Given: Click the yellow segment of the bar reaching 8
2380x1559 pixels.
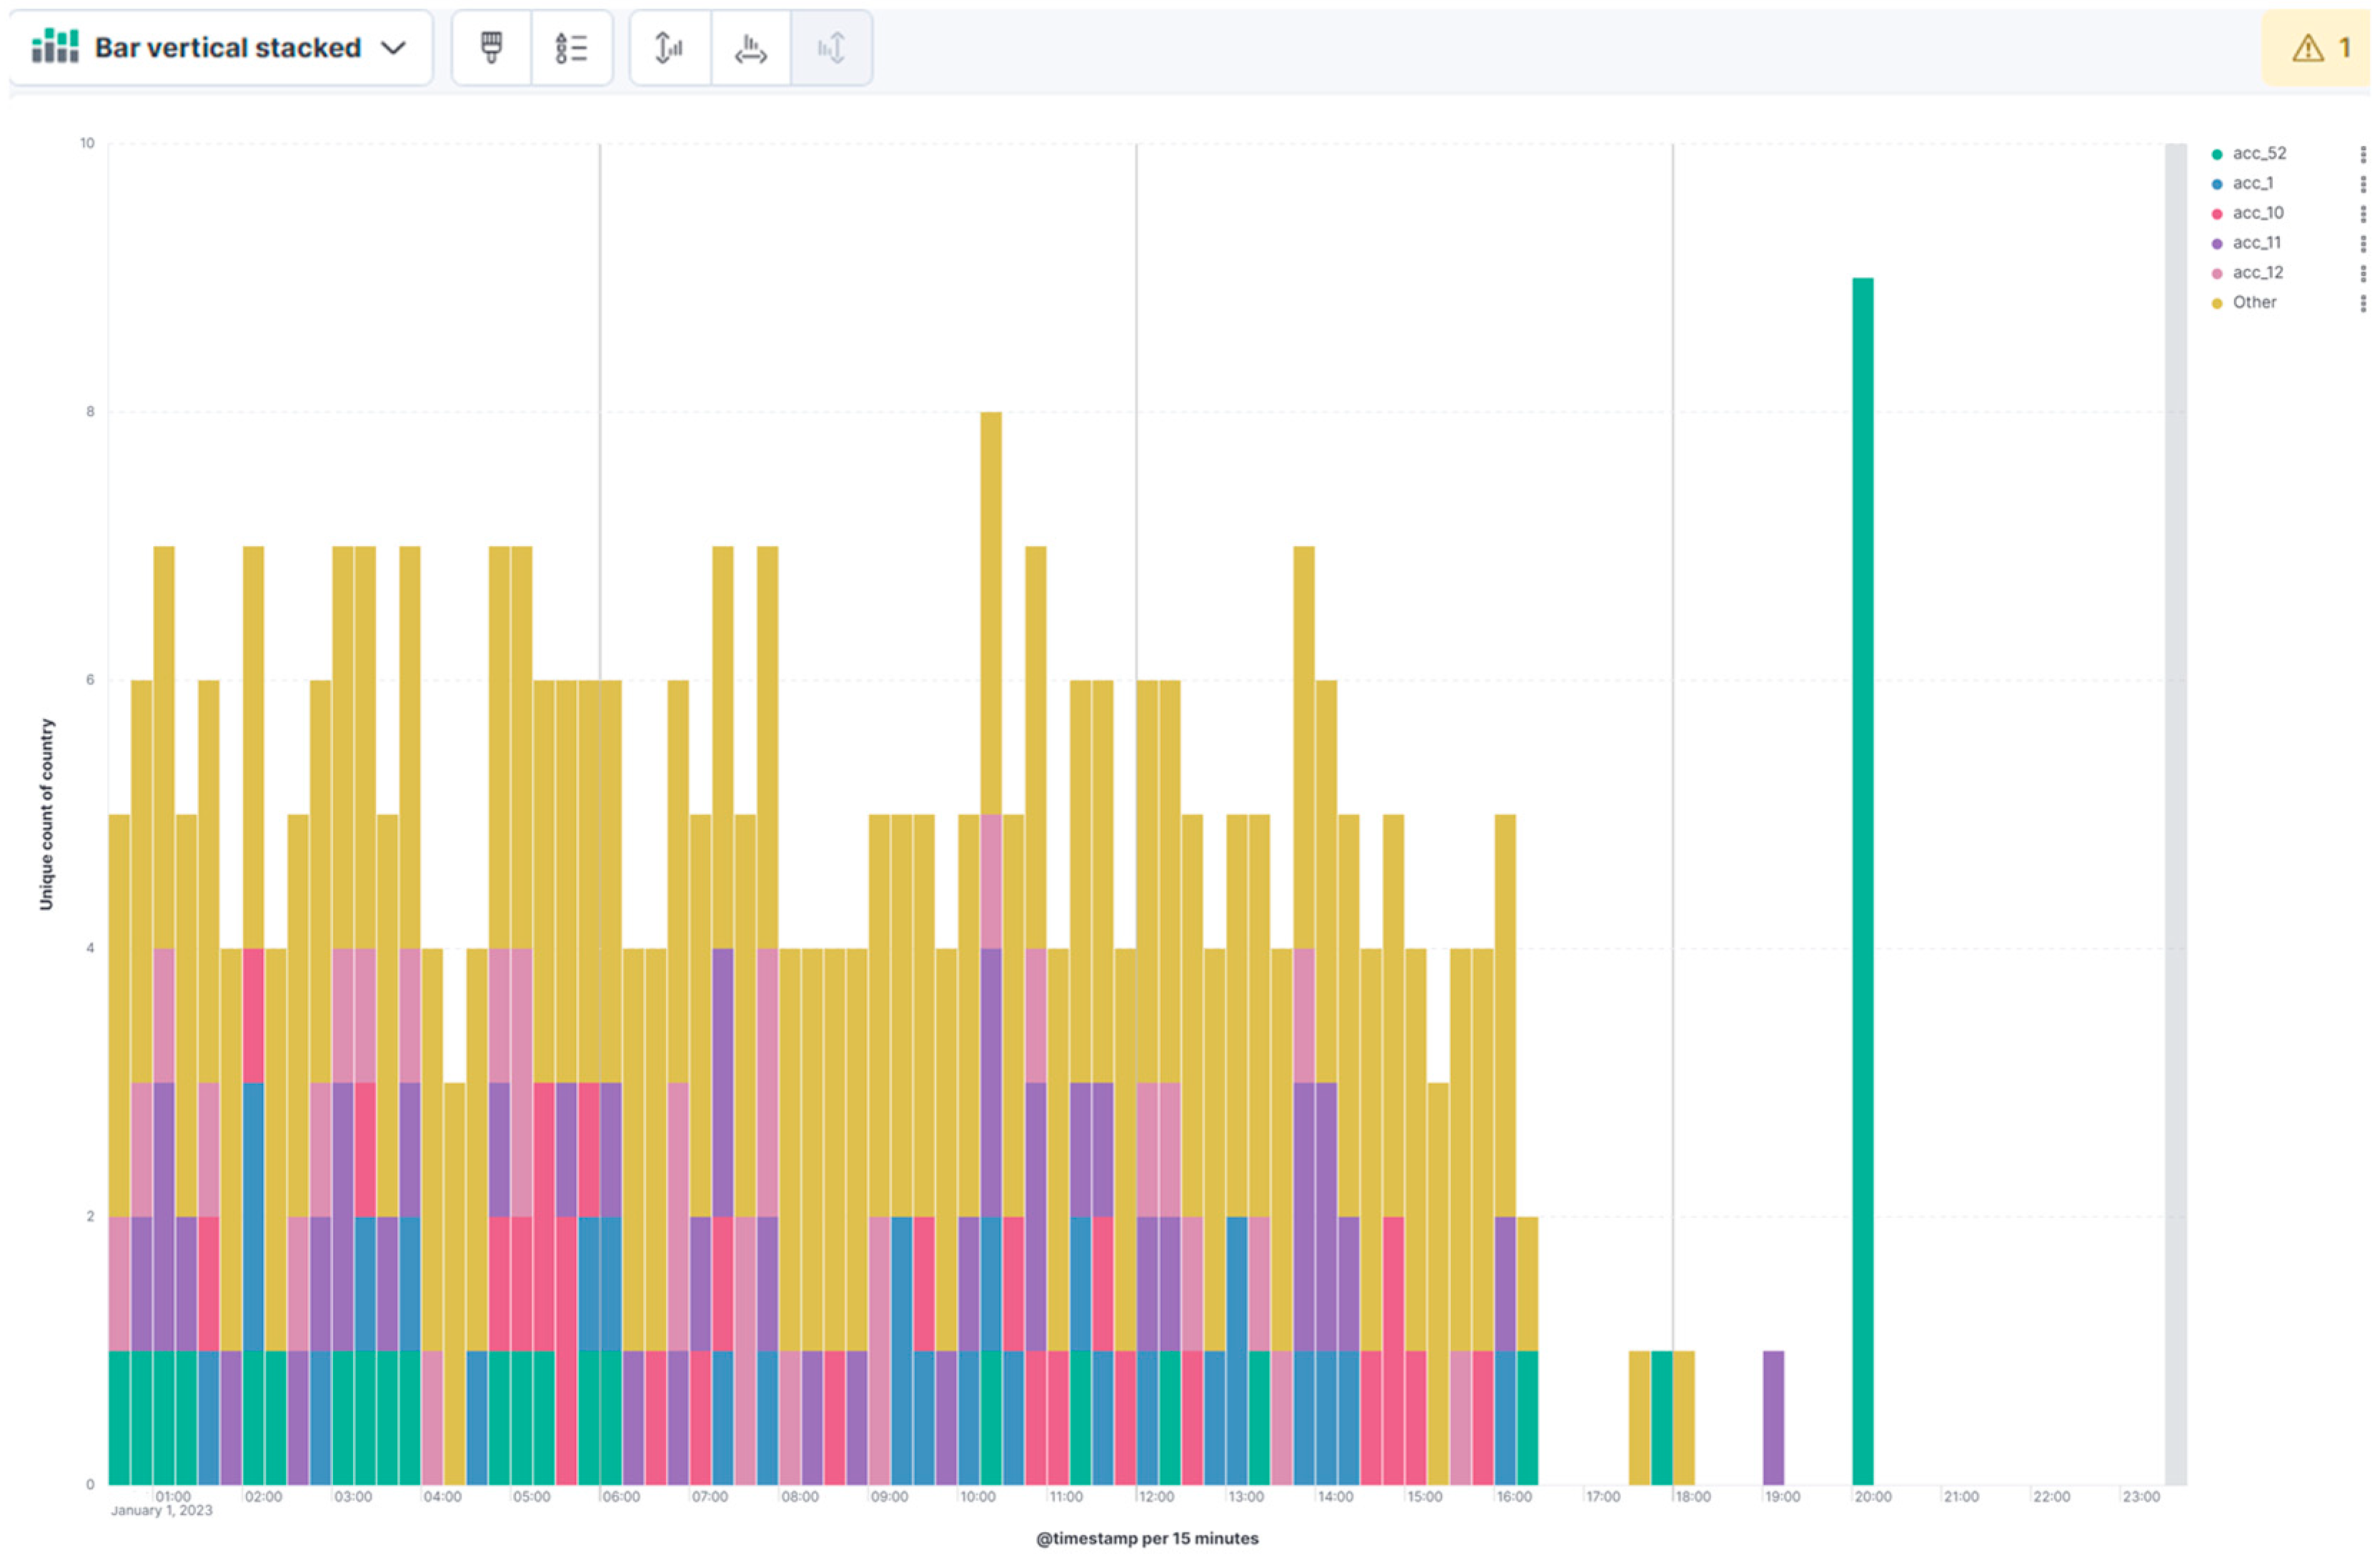Looking at the screenshot, I should (x=991, y=613).
